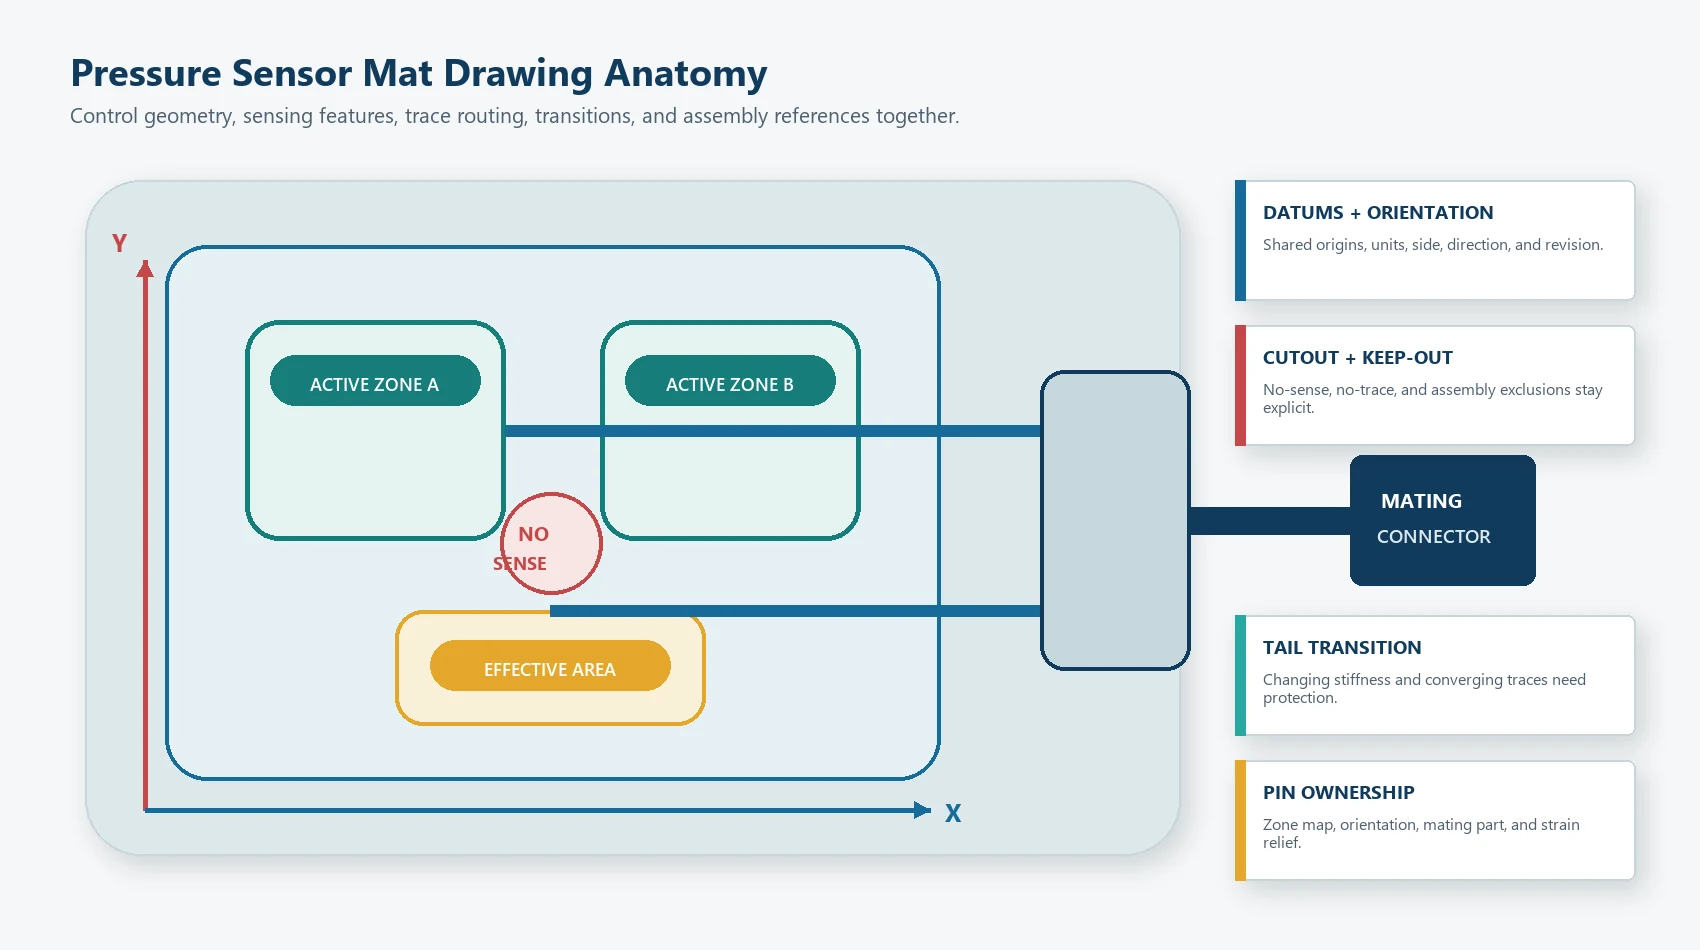Screen dimensions: 1700x950
Task: Open the DATUMS + ORIENTATION card
Action: coord(1435,240)
